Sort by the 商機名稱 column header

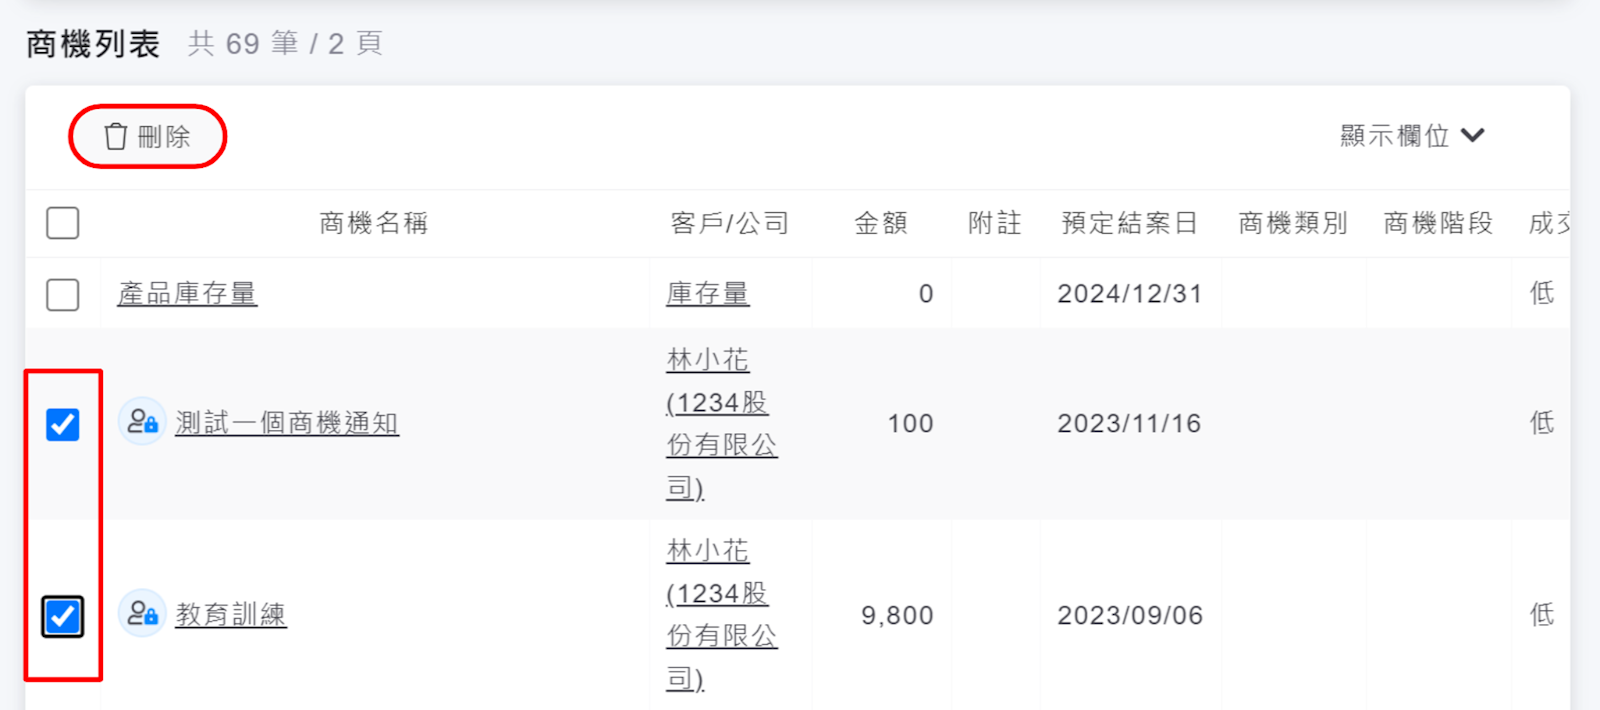(x=374, y=223)
